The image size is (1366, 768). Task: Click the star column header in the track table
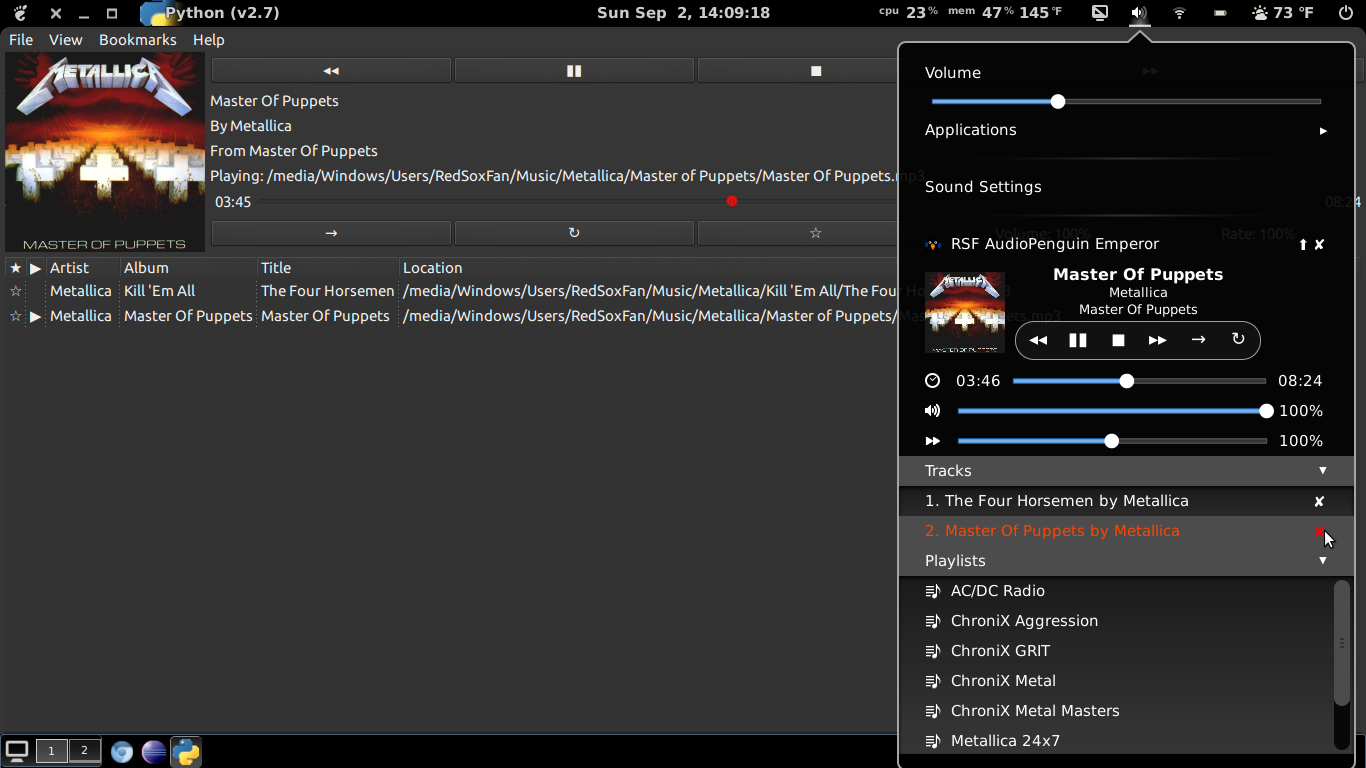point(15,268)
